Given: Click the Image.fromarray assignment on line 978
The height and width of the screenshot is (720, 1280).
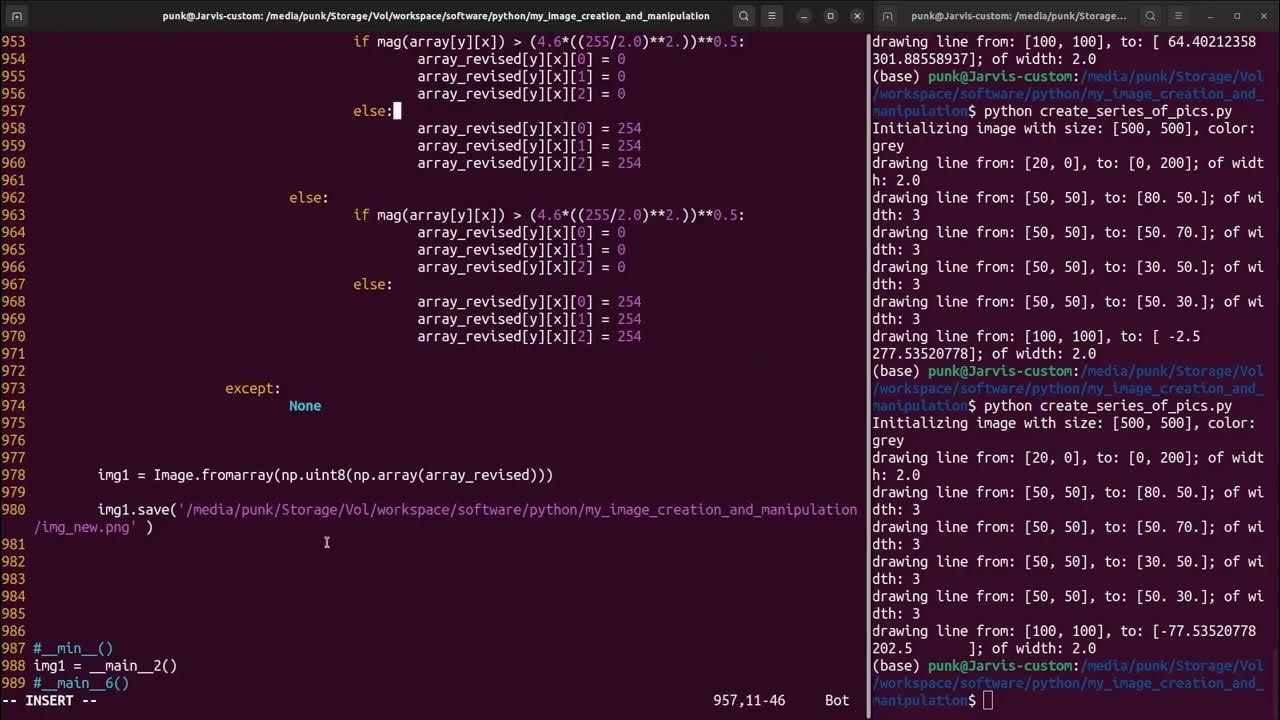Looking at the screenshot, I should coord(325,475).
